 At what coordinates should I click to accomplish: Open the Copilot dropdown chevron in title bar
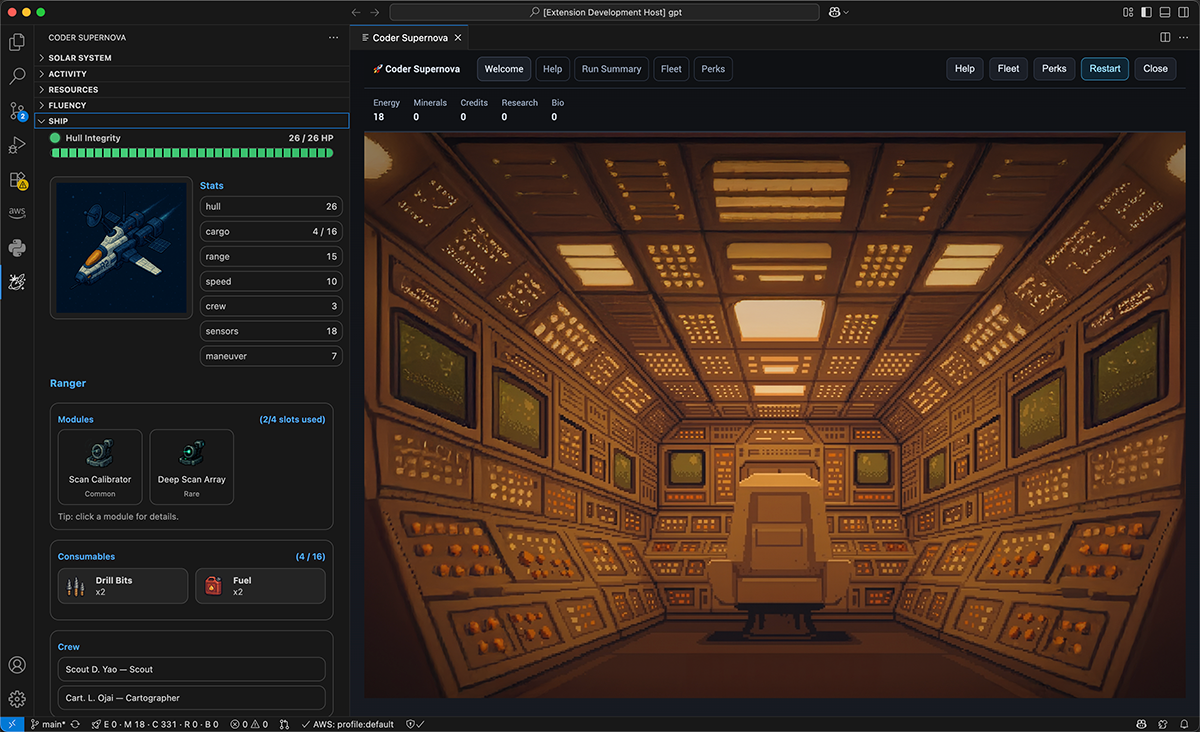pos(846,12)
